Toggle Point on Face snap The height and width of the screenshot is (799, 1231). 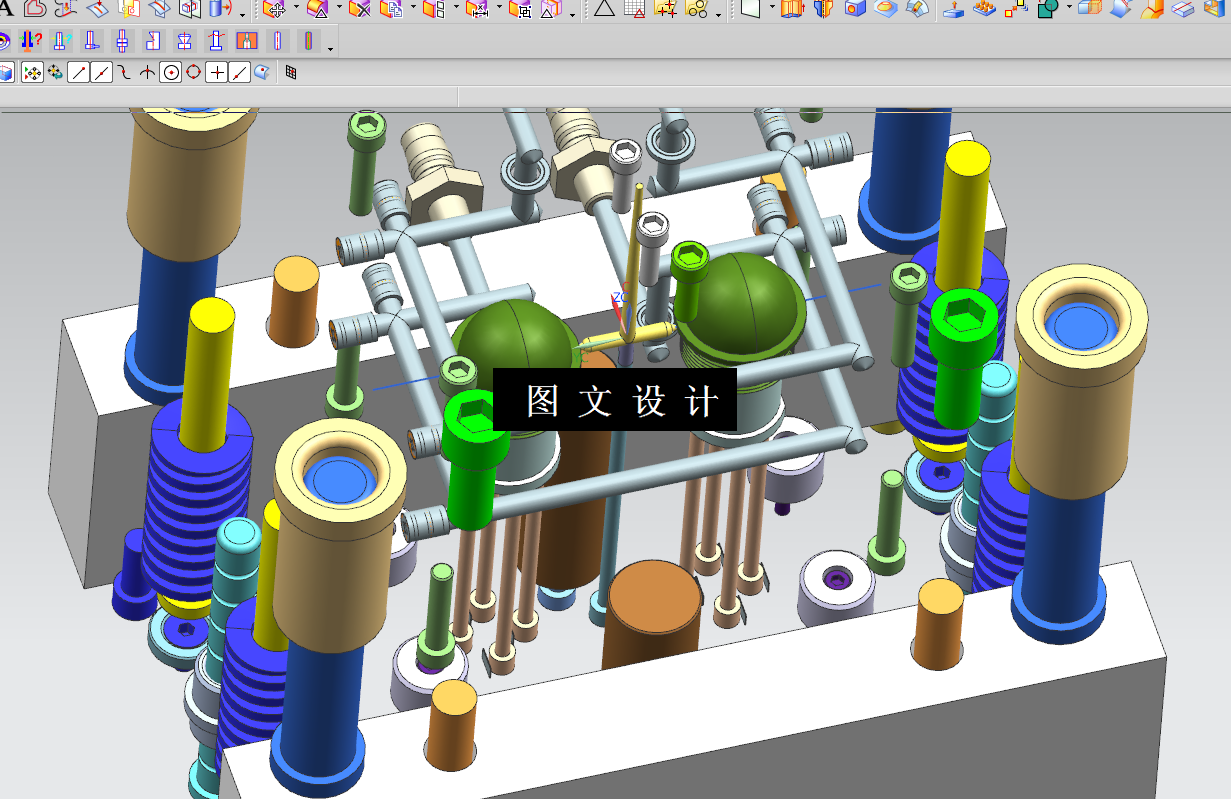[261, 72]
